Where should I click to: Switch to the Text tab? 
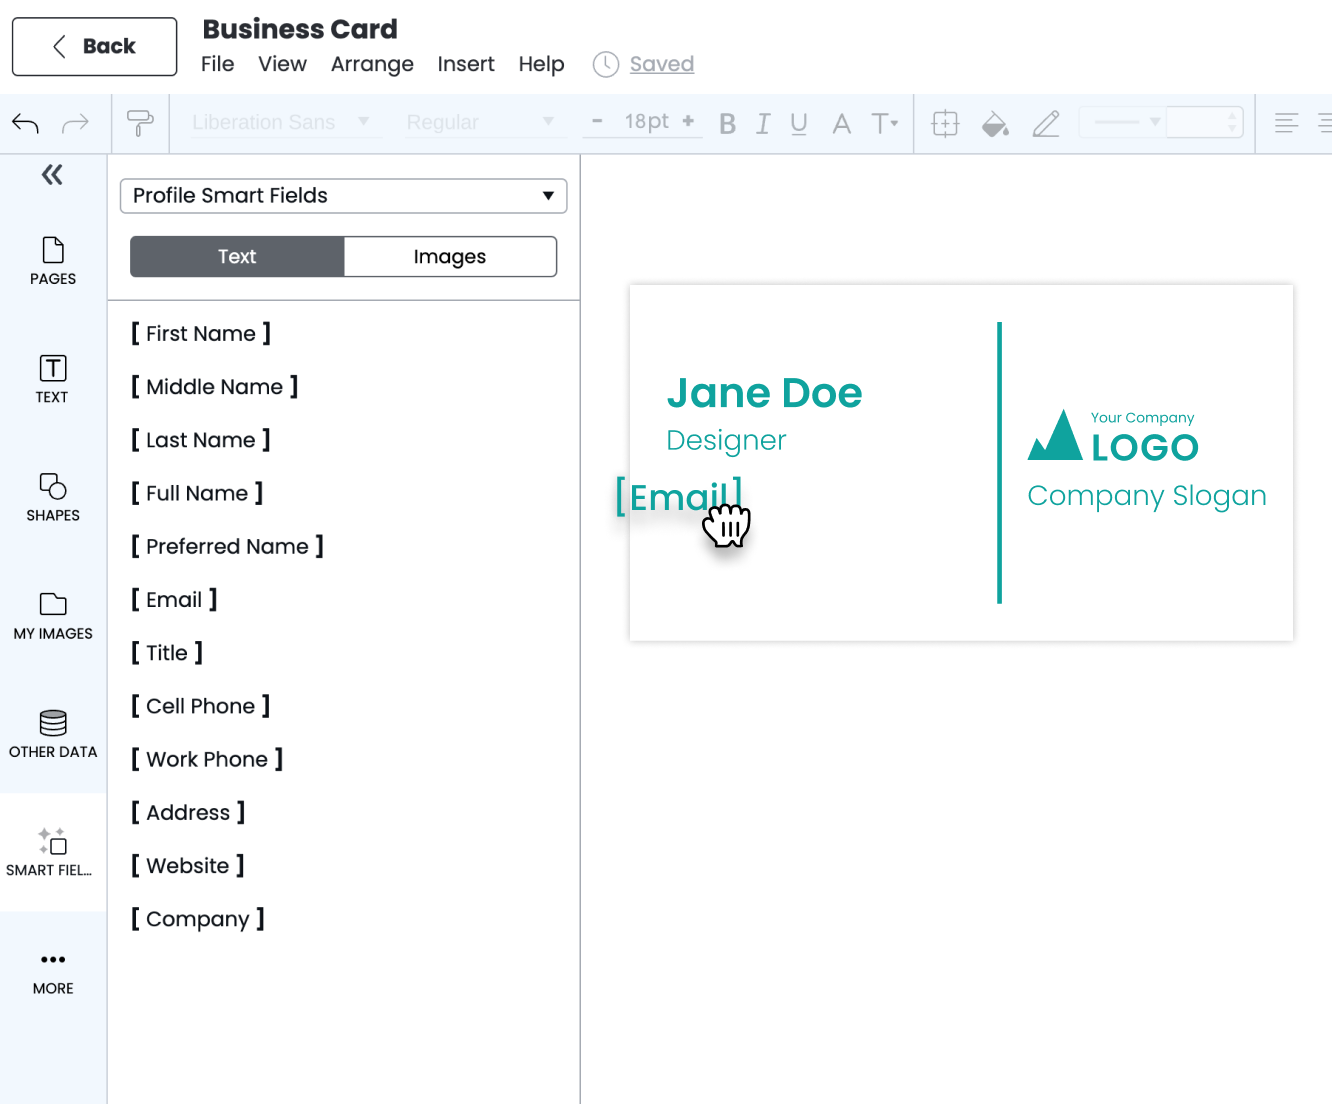tap(236, 256)
